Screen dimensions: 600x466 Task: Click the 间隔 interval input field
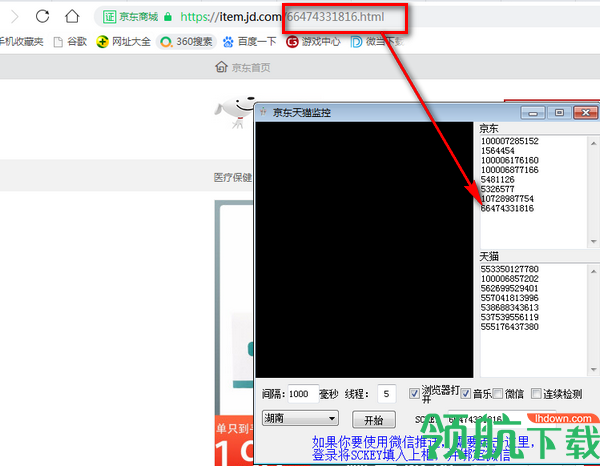[303, 394]
